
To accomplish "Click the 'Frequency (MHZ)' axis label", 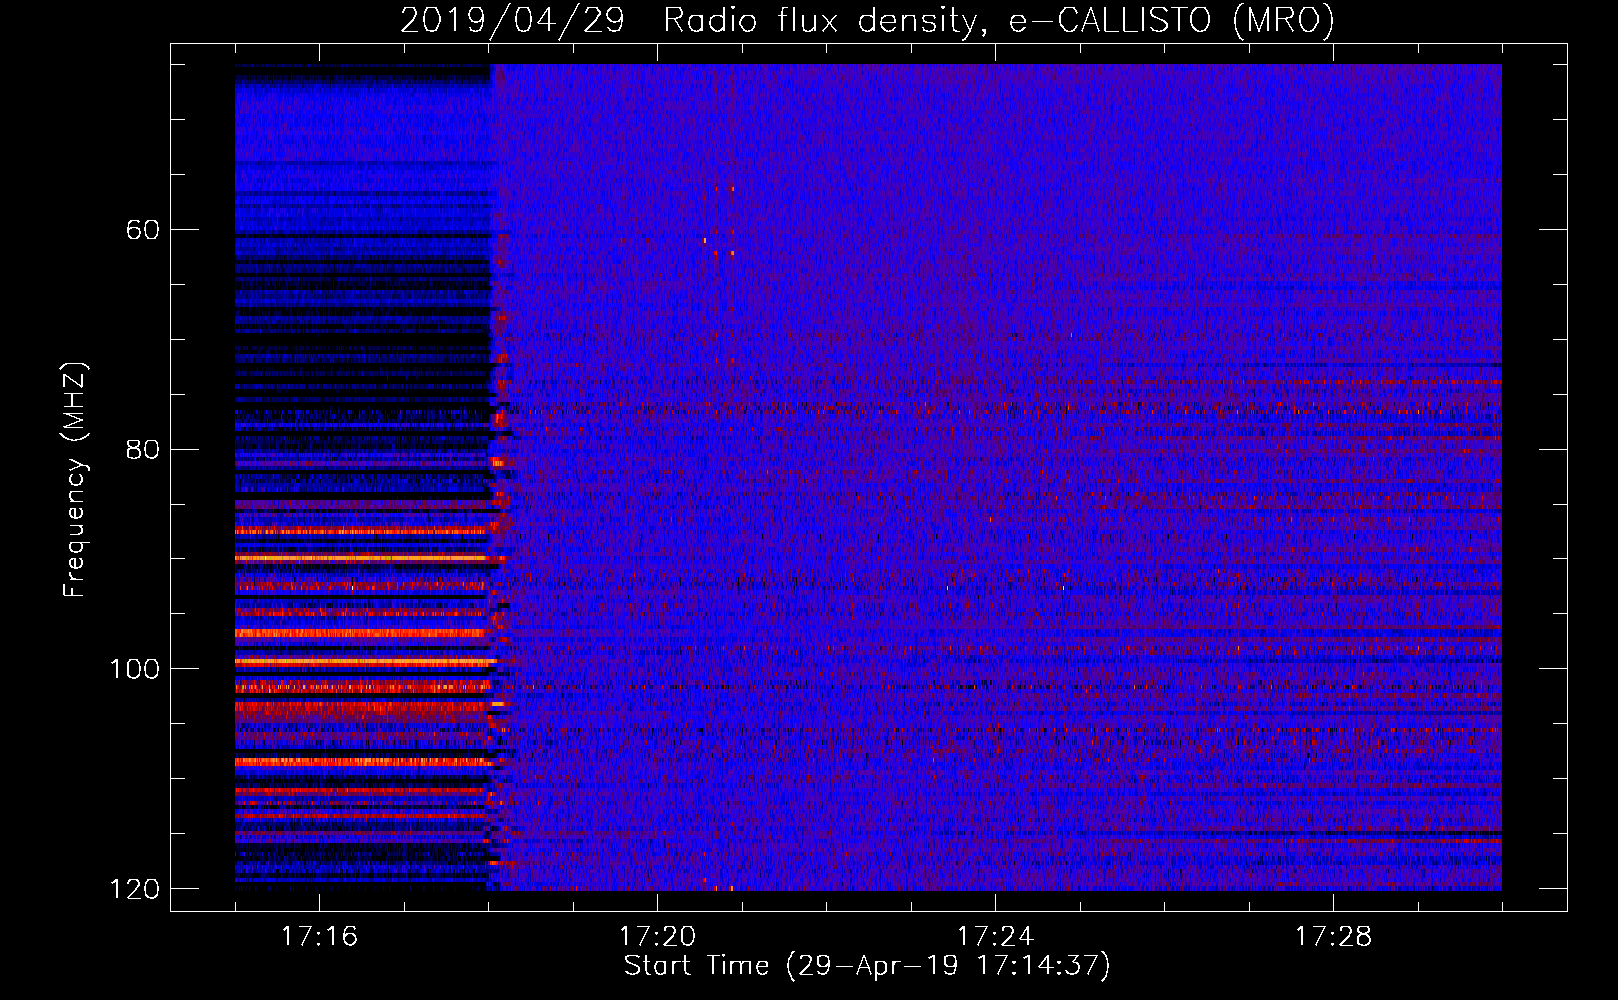I will point(75,480).
